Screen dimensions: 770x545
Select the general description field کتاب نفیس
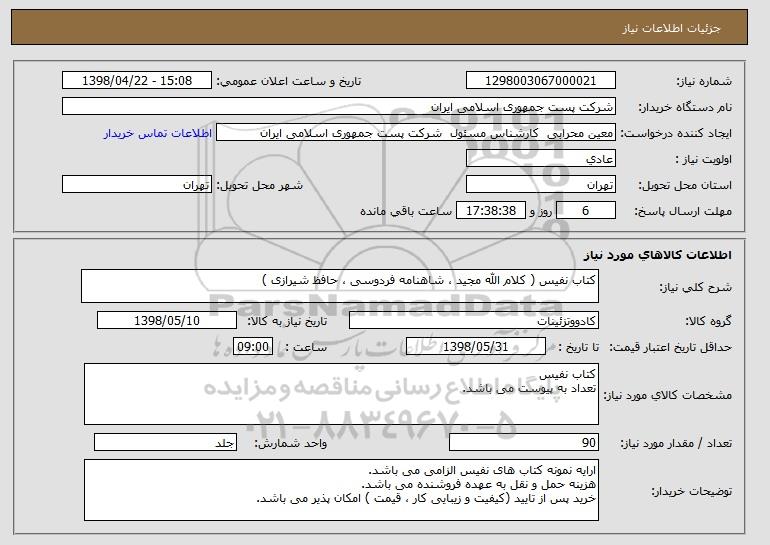tap(340, 286)
